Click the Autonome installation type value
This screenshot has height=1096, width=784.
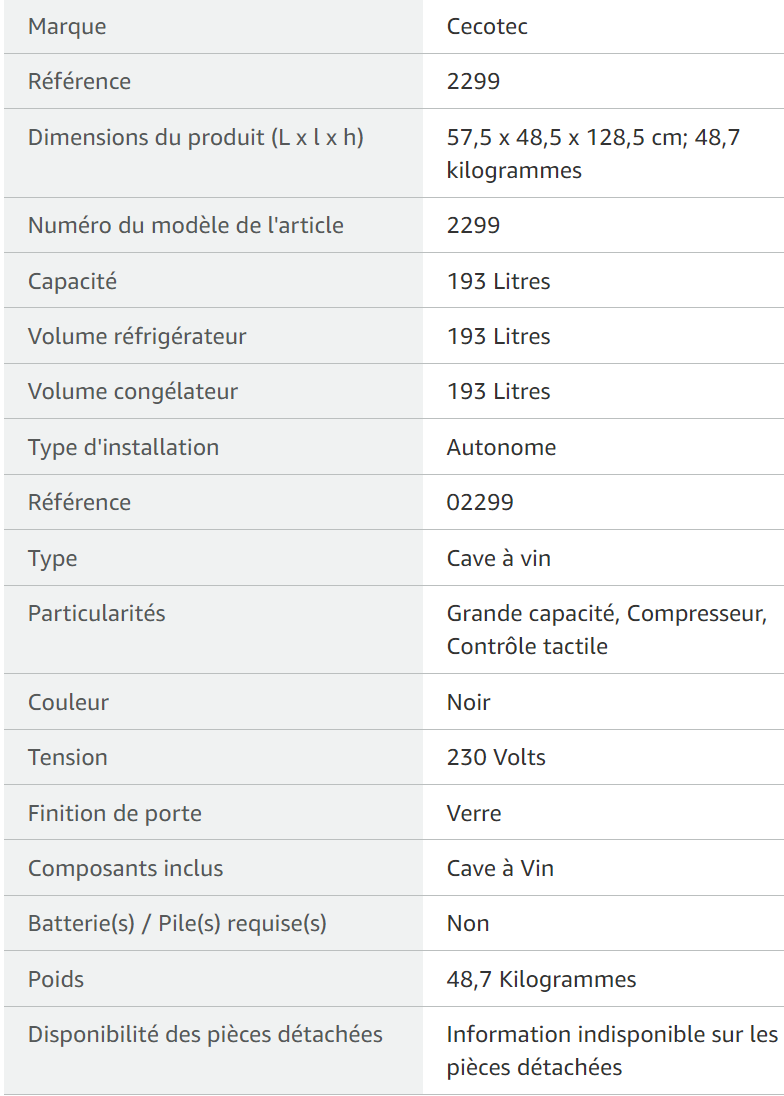coord(501,447)
